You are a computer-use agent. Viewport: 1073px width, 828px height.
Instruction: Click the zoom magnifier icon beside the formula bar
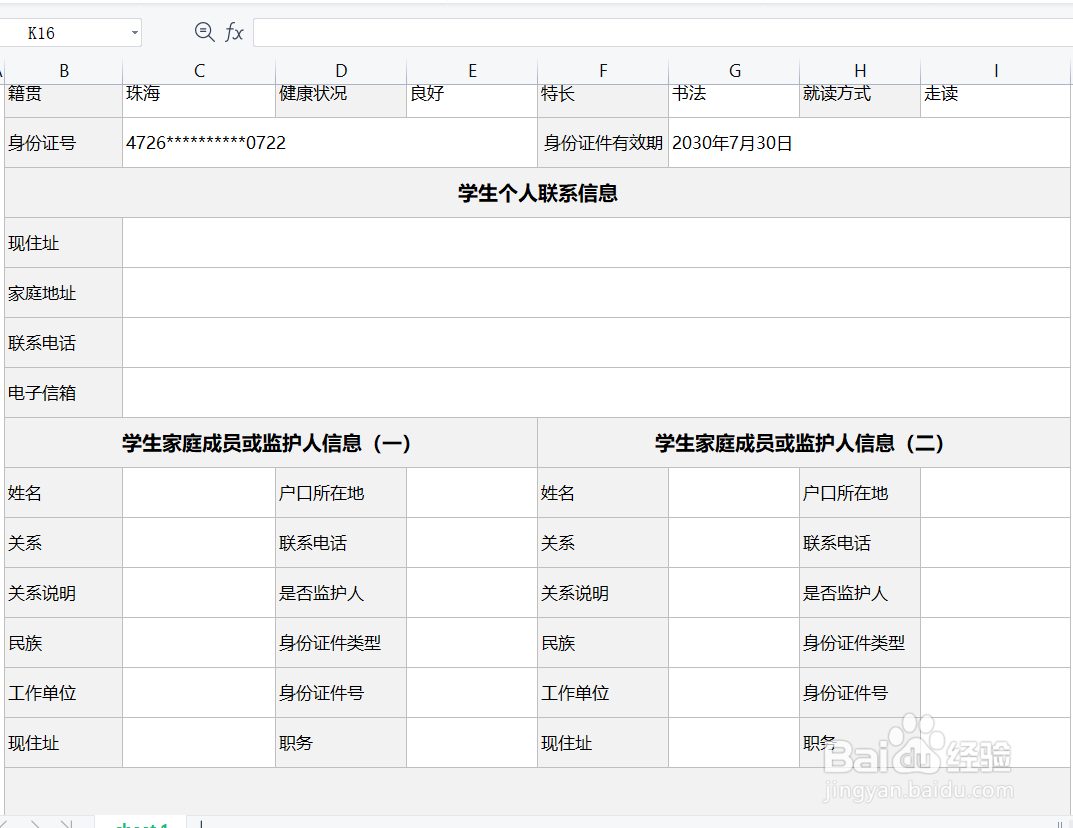[x=203, y=32]
